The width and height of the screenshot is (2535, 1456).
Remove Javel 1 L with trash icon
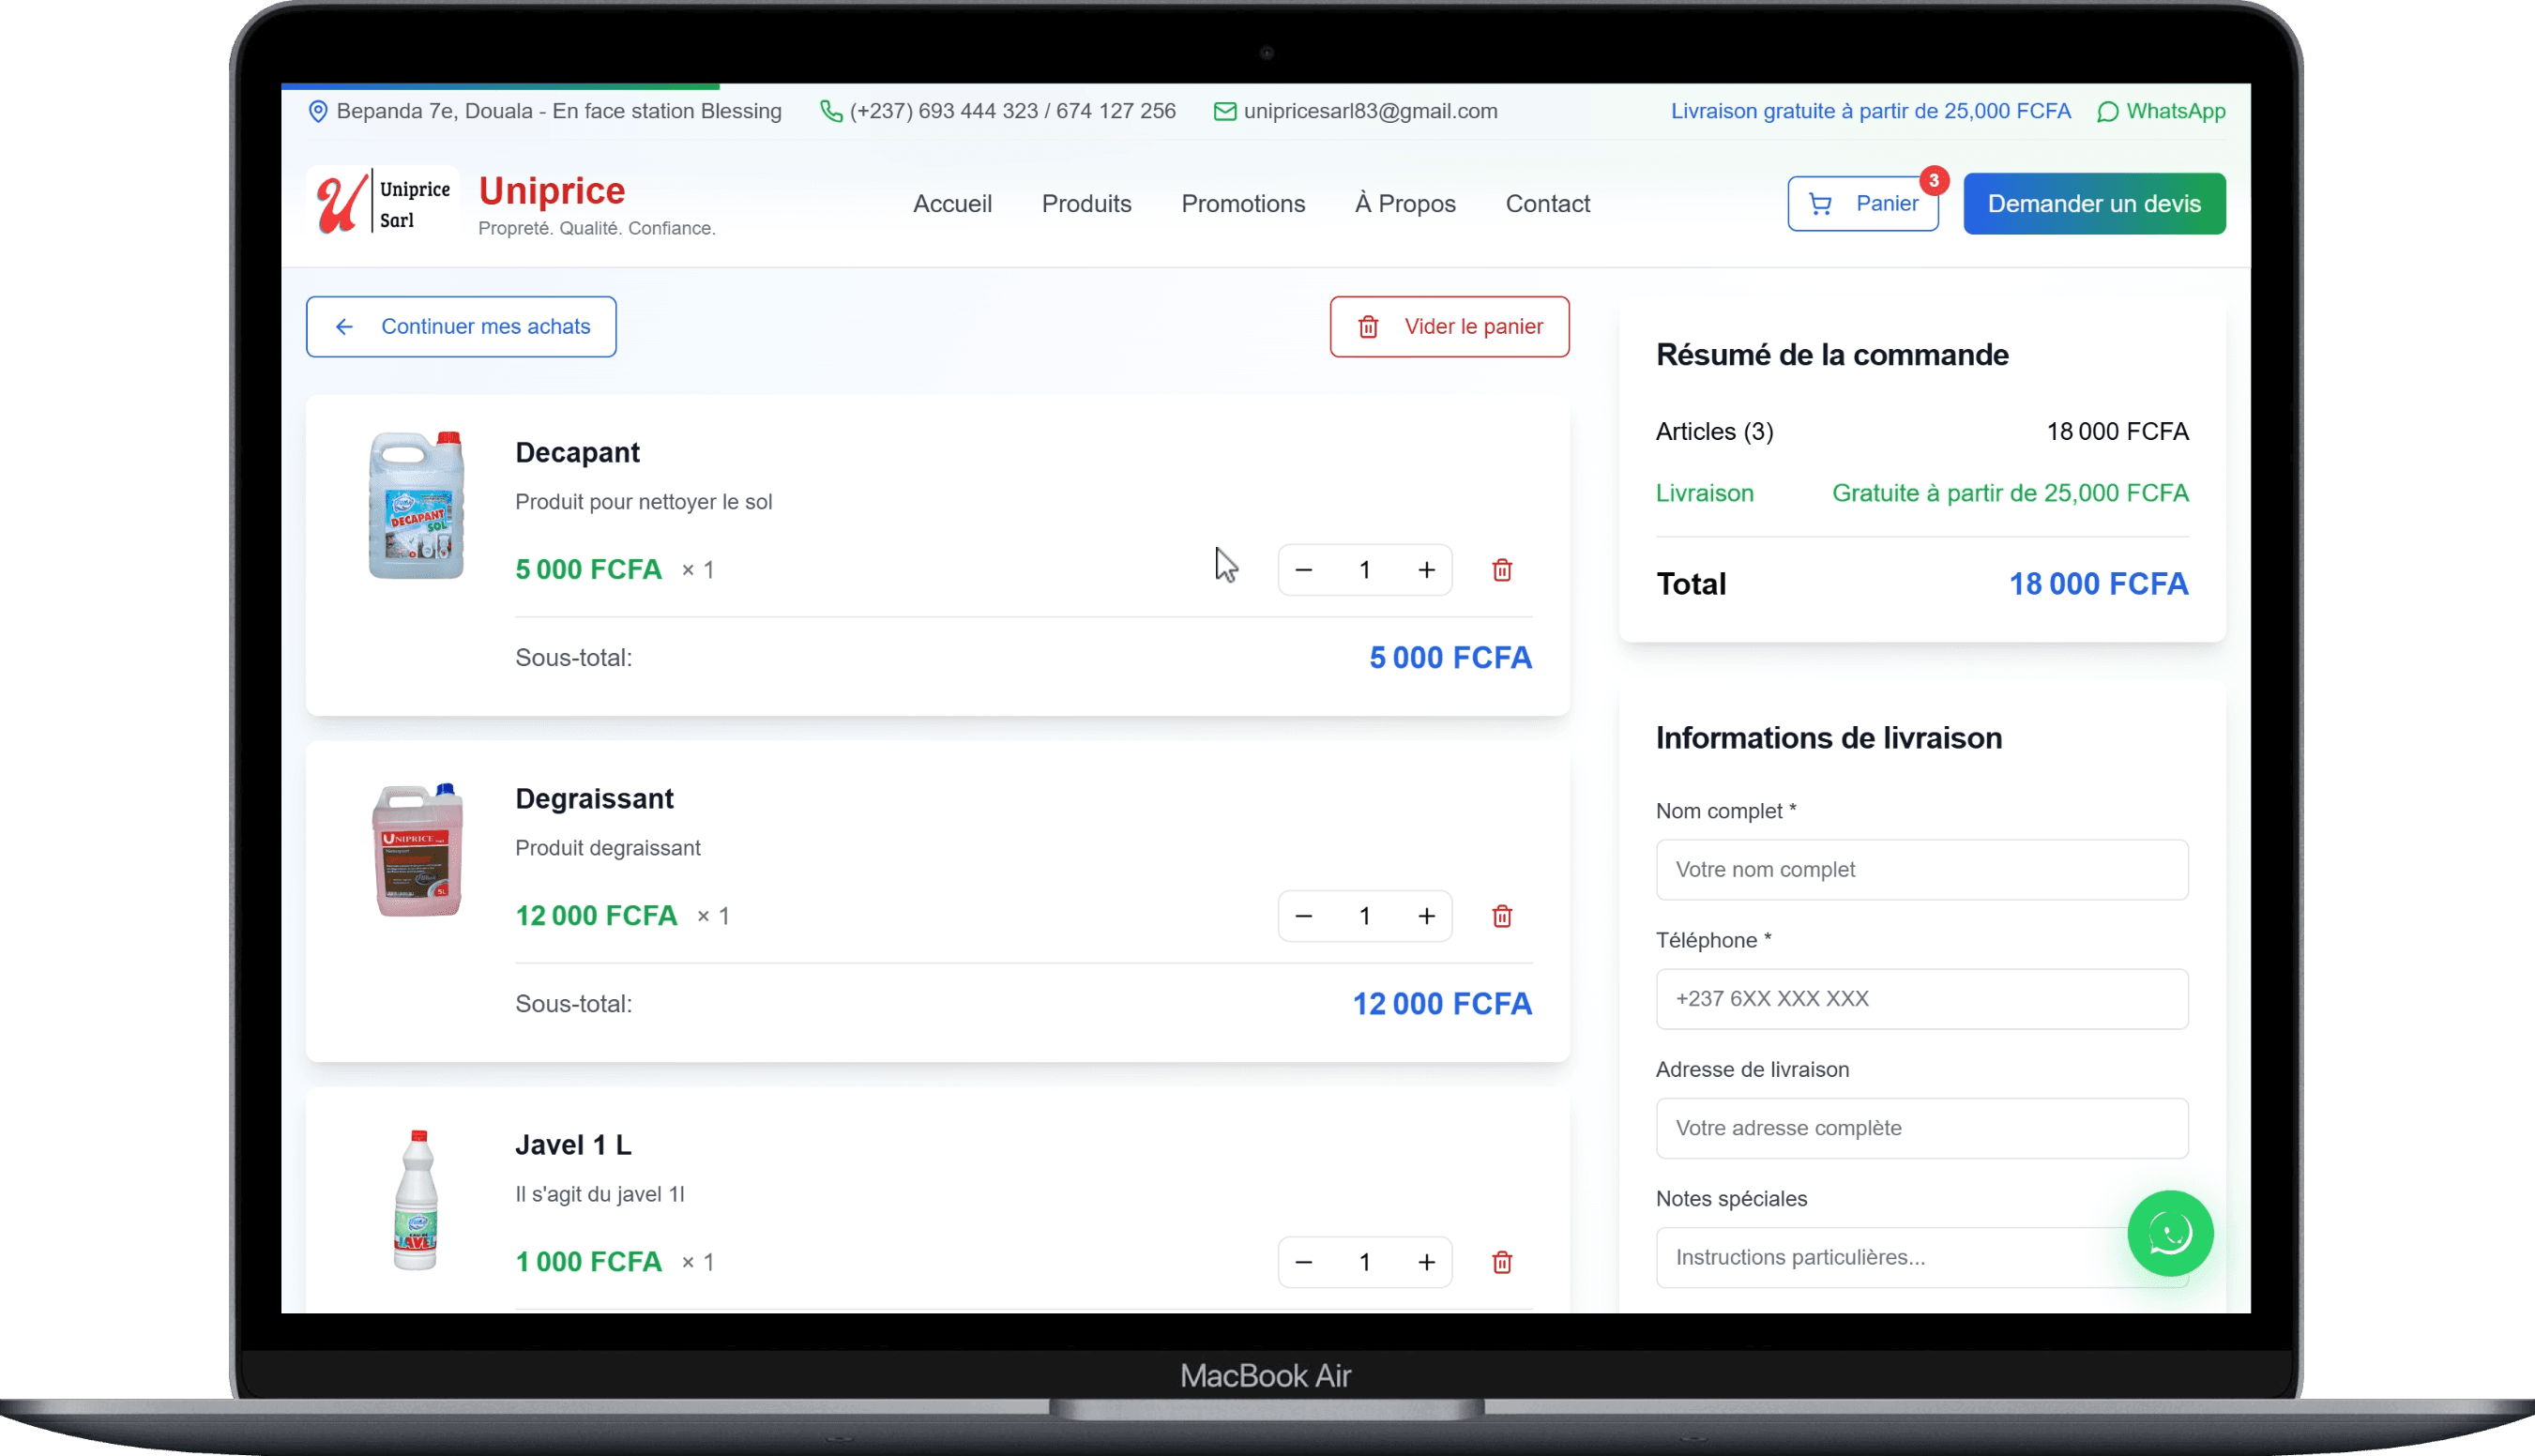tap(1501, 1262)
